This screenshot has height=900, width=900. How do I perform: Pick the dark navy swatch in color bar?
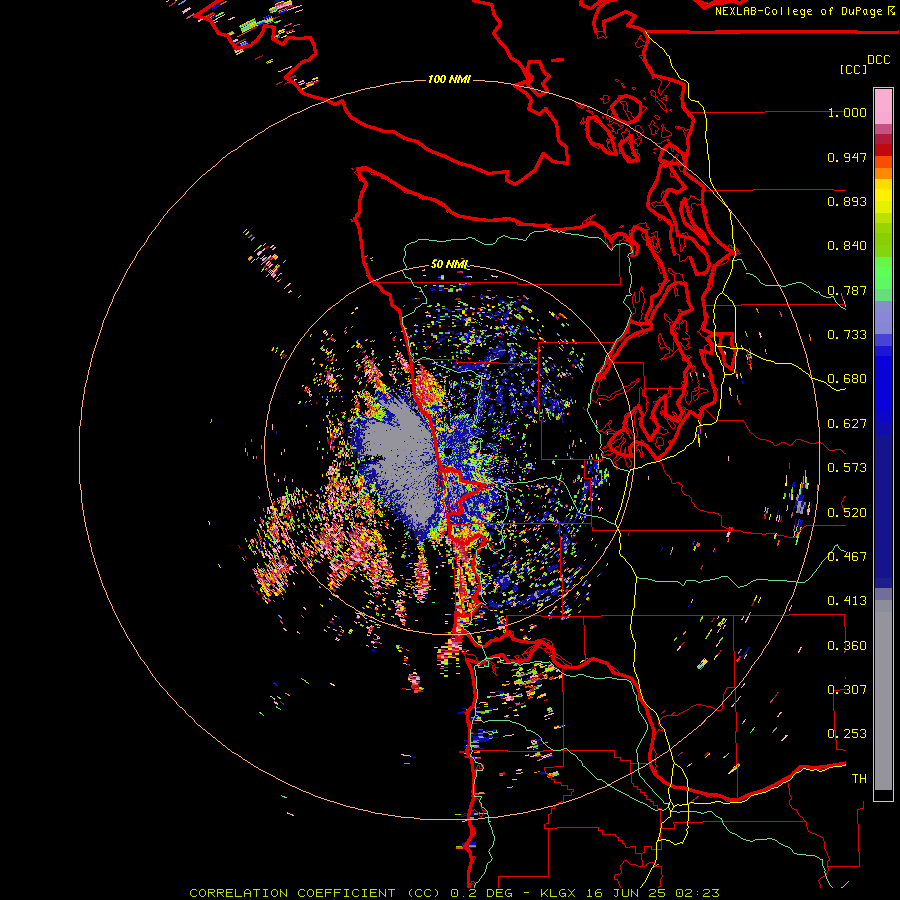point(883,506)
